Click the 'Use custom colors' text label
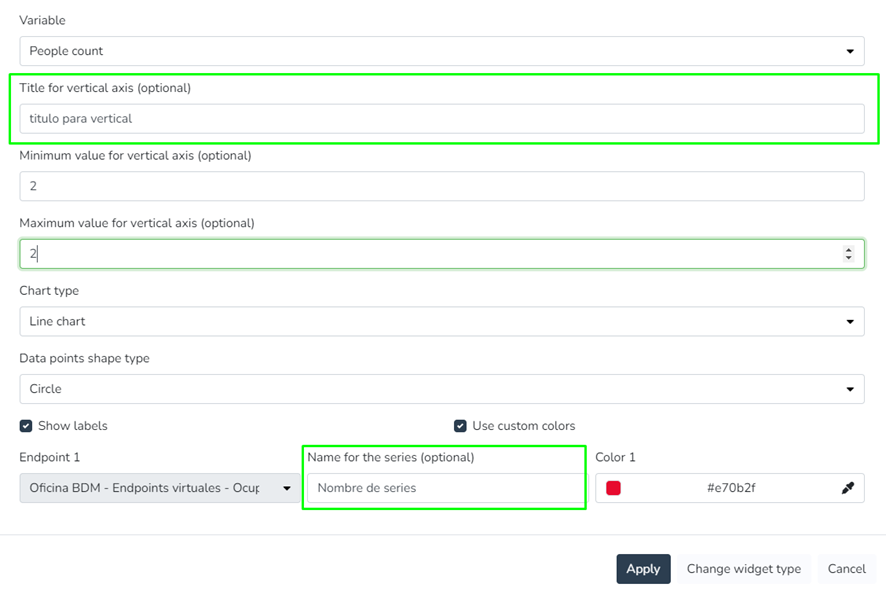 coord(523,426)
